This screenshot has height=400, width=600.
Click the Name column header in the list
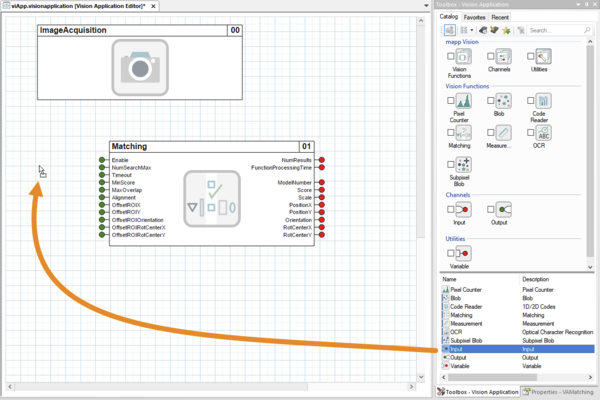point(479,279)
